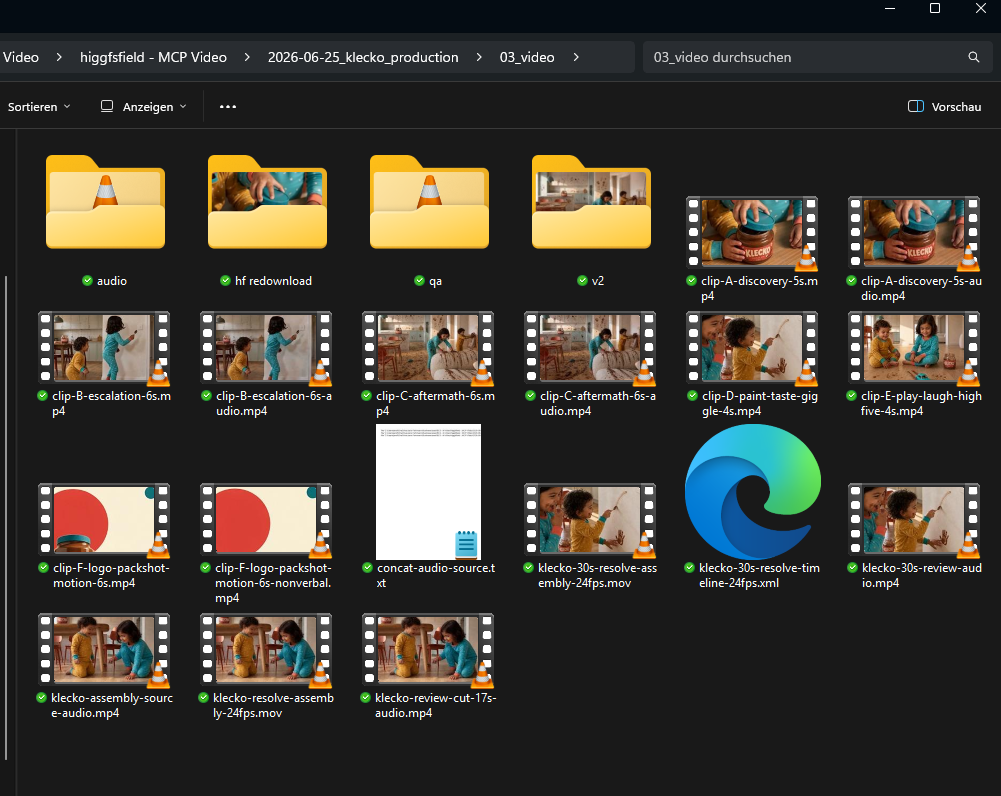Select klecko-assembly-source-audio.mp4 file icon
1001x796 pixels.
pyautogui.click(x=104, y=650)
